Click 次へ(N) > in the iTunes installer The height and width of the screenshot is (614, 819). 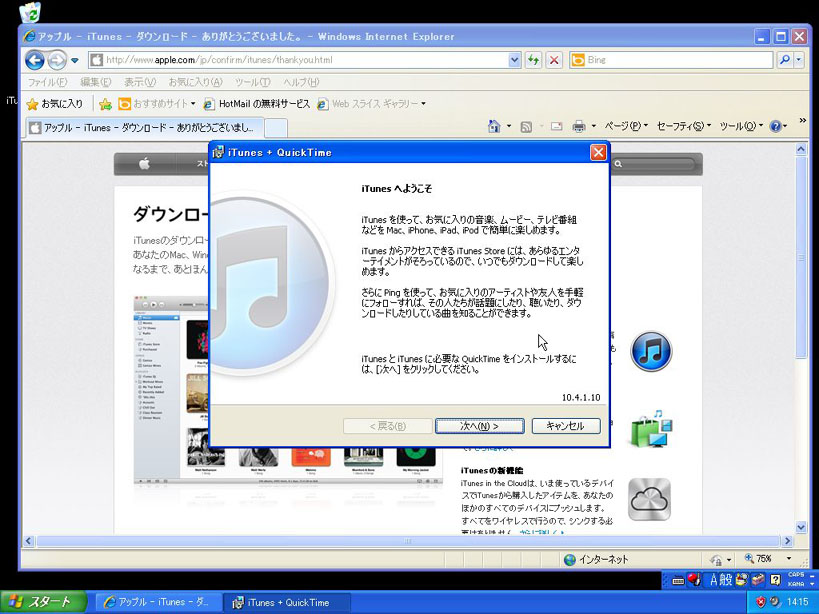point(479,426)
